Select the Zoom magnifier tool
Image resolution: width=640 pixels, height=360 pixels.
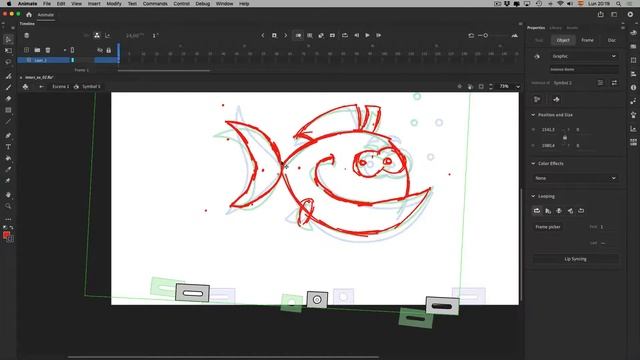8,206
